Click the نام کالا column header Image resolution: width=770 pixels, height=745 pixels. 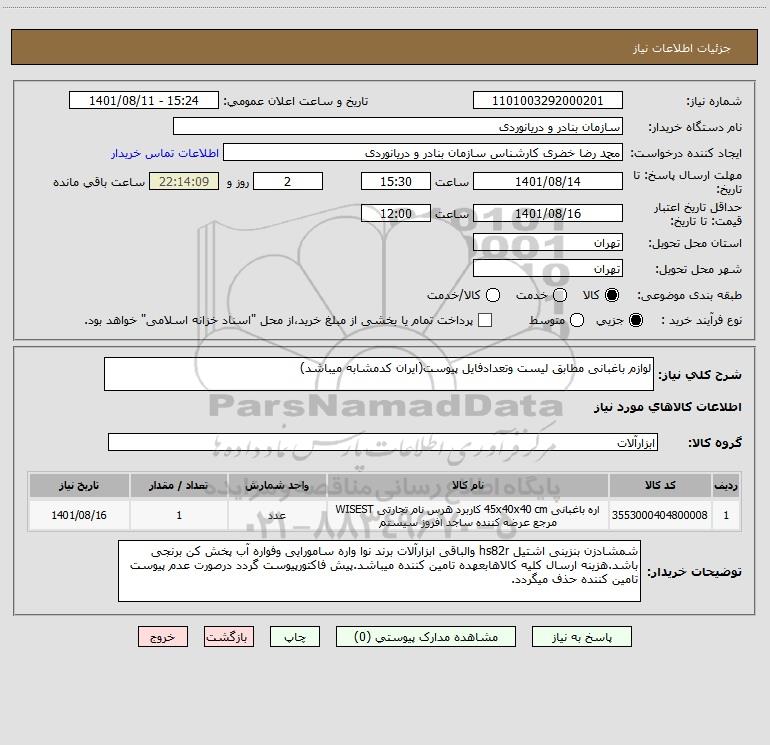pos(468,485)
